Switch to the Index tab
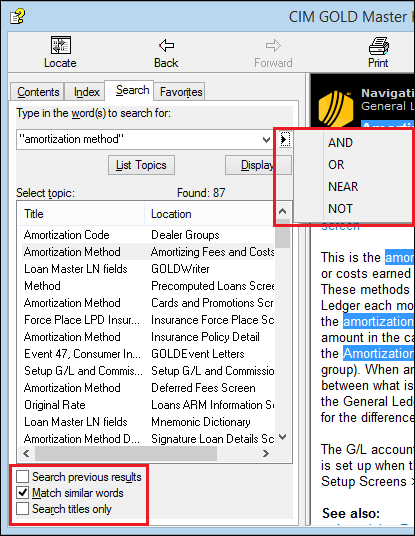 (x=86, y=92)
